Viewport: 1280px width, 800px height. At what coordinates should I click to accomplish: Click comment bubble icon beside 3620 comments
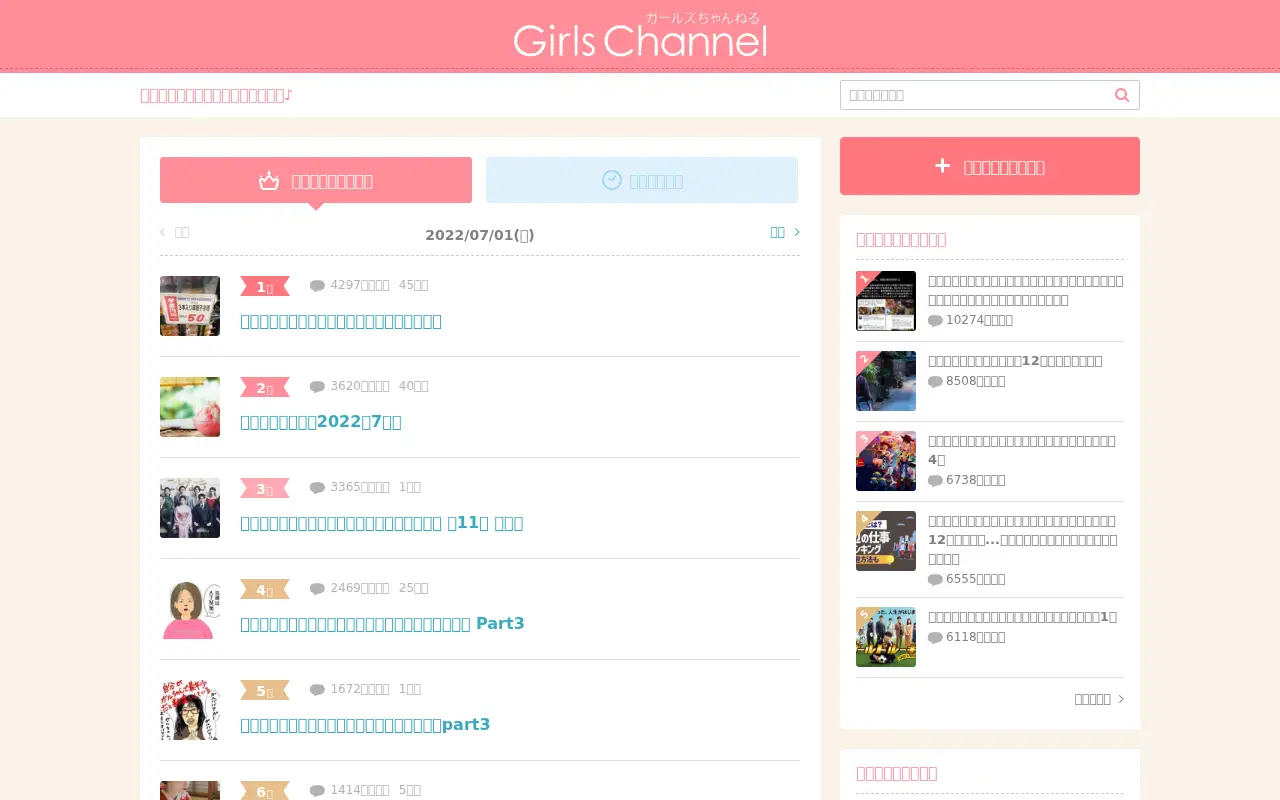pos(317,386)
